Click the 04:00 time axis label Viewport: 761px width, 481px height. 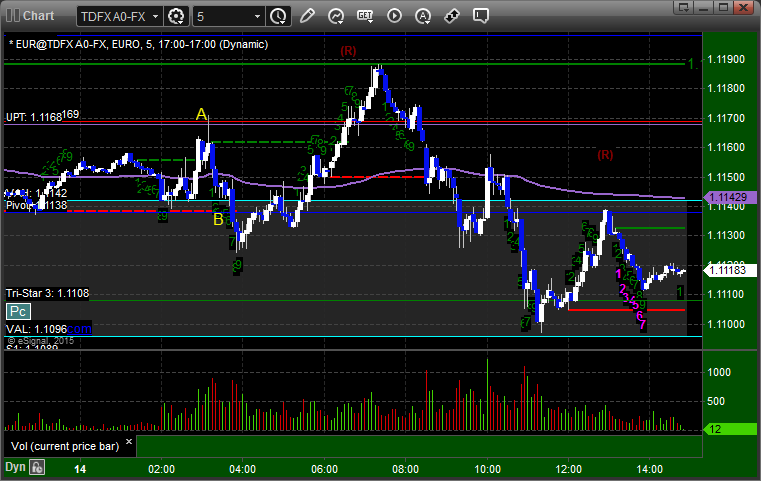click(243, 469)
